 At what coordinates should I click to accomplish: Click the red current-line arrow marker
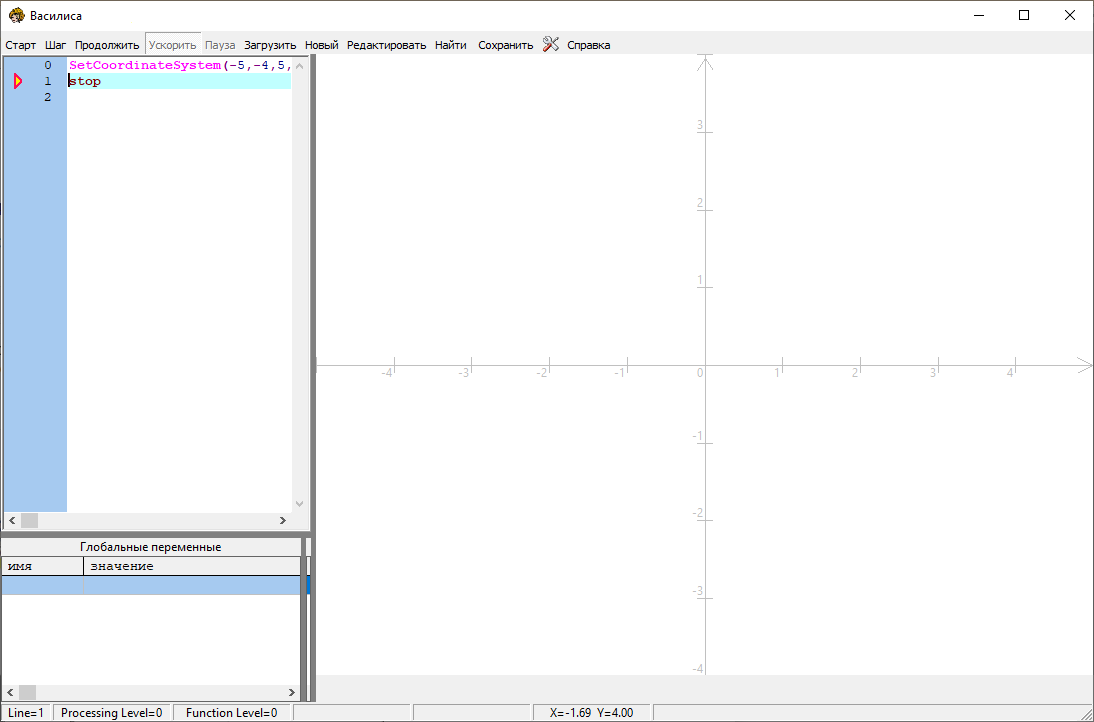(x=17, y=81)
